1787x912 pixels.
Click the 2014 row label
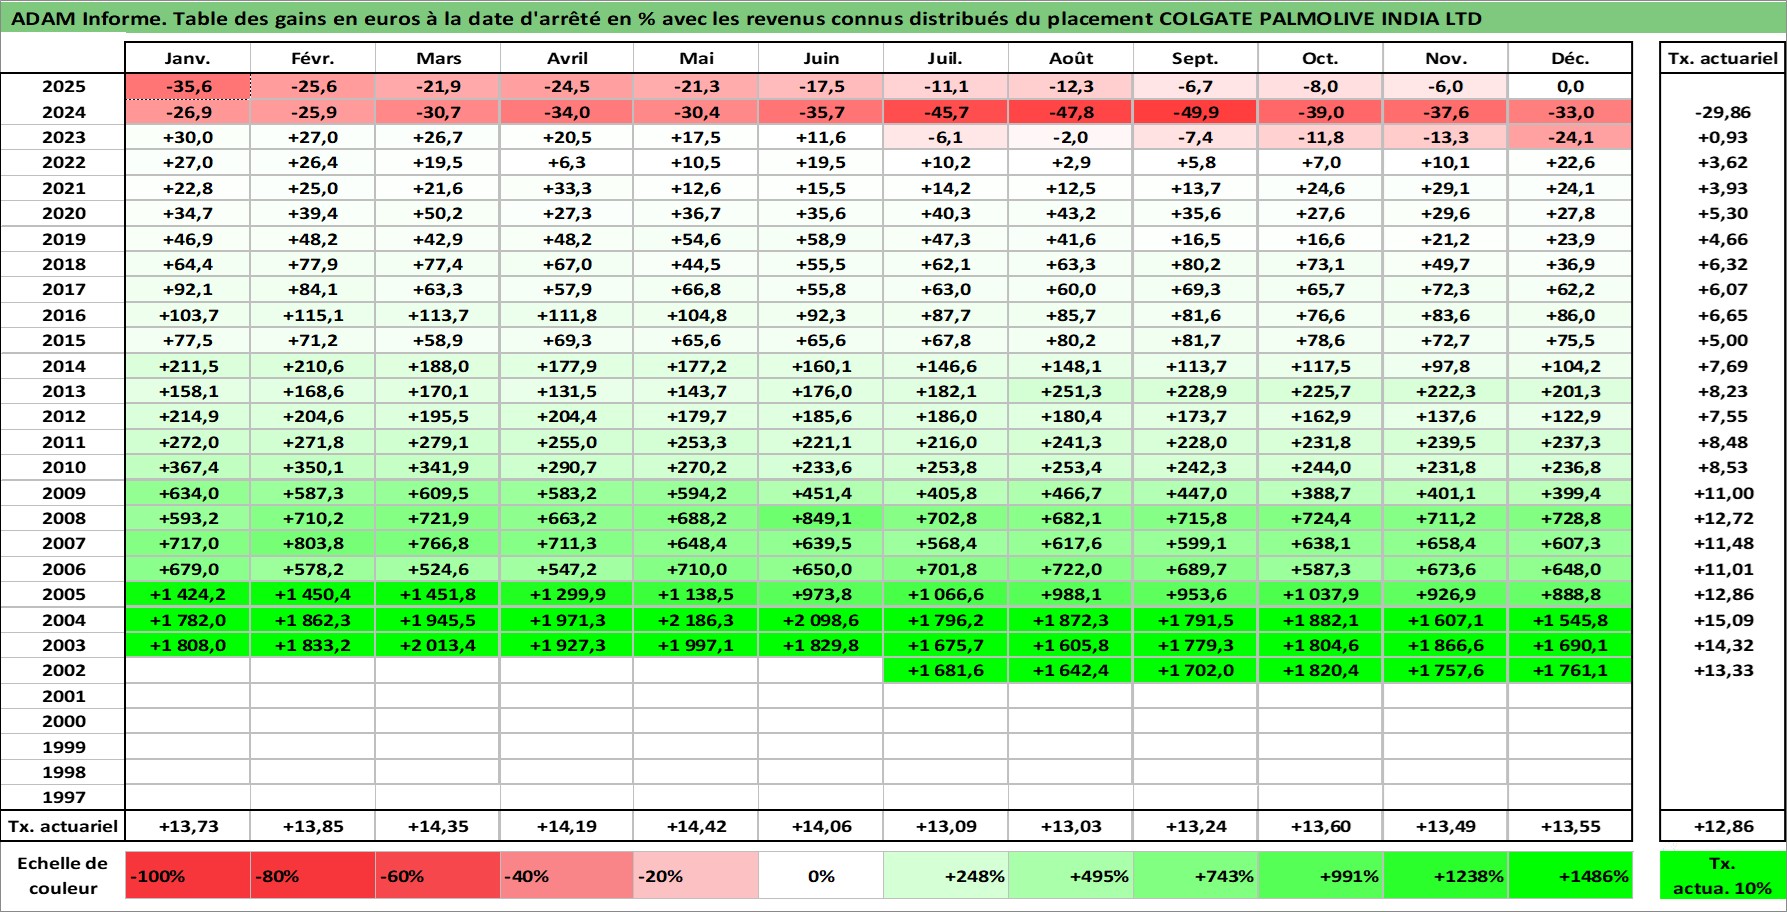coord(63,366)
